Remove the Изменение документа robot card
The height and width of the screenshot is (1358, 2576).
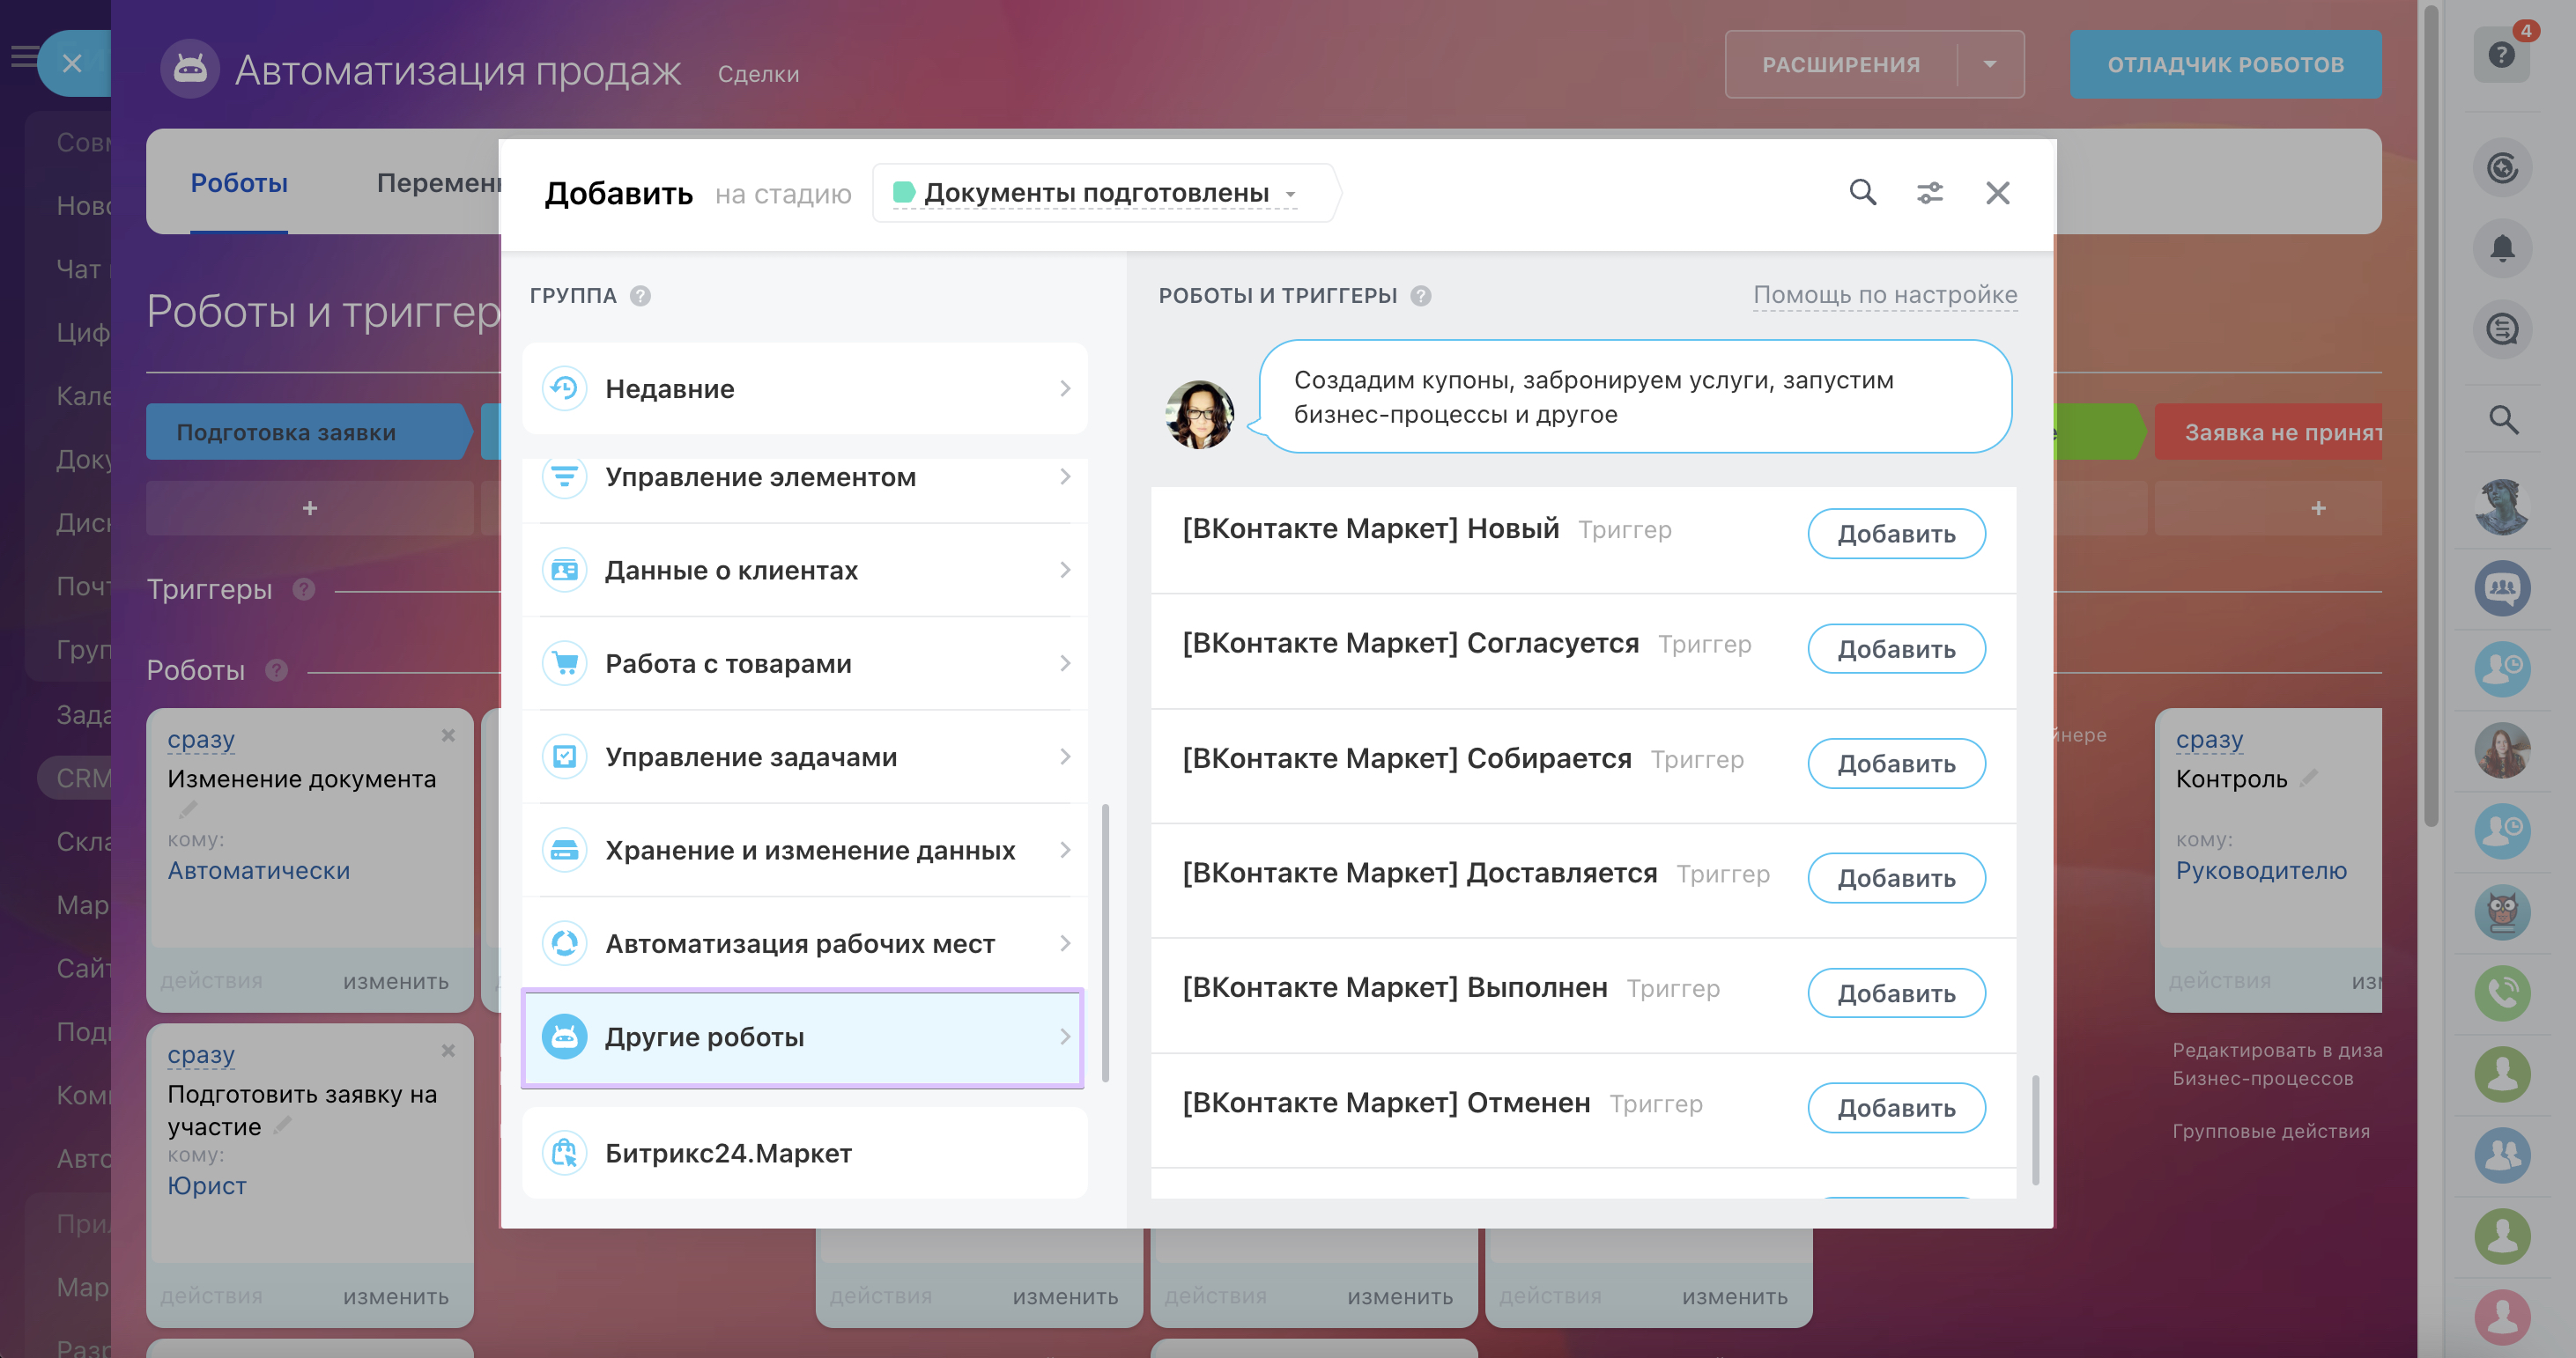pos(448,736)
